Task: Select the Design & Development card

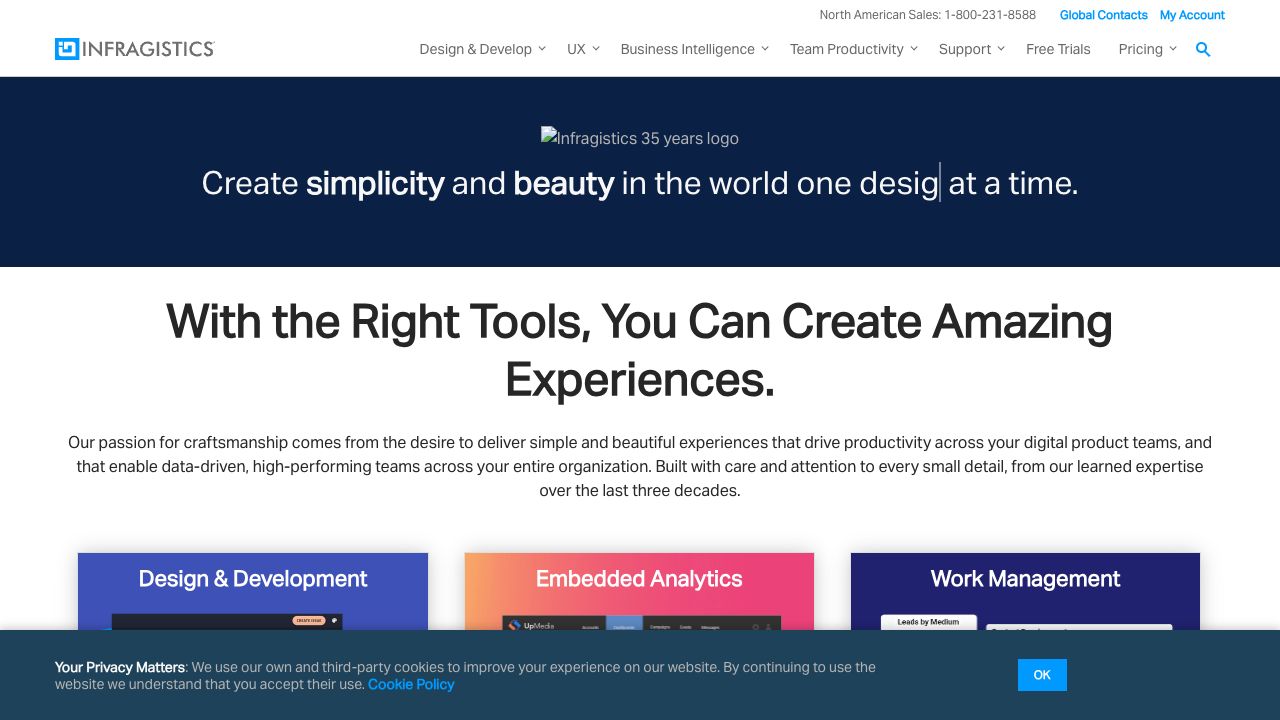Action: point(253,590)
